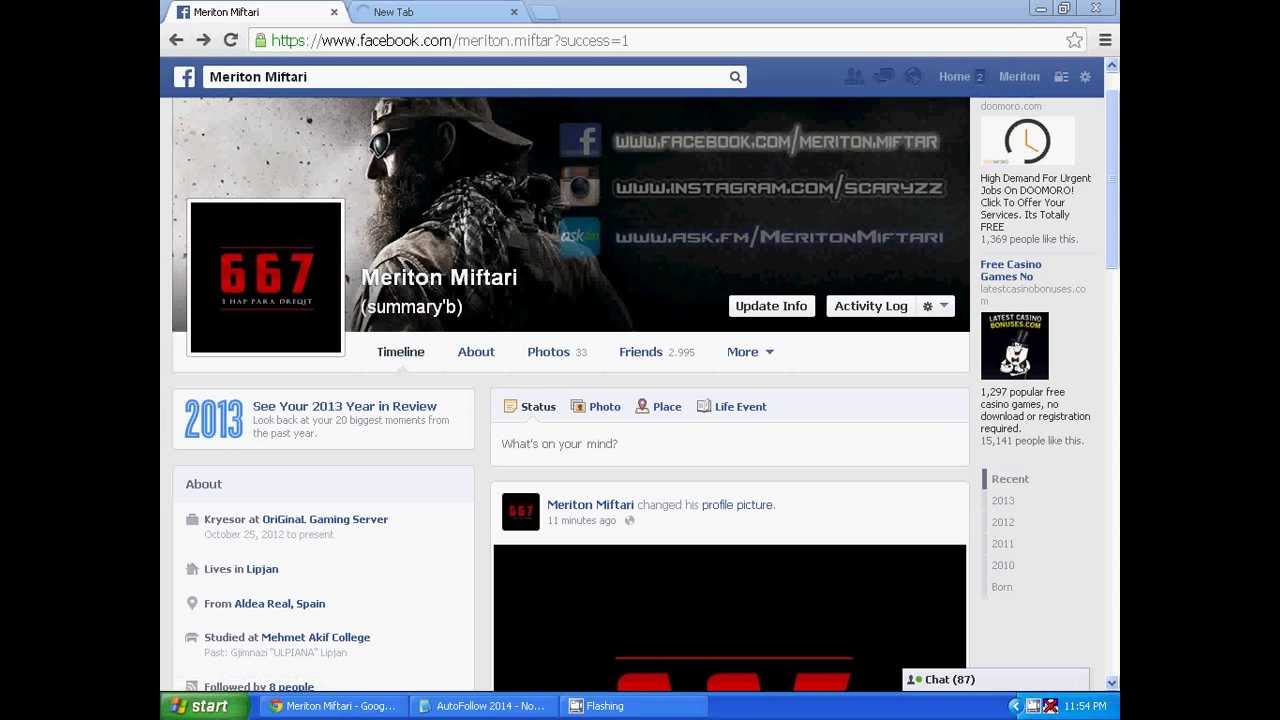Image resolution: width=1280 pixels, height=720 pixels.
Task: Go back with the browser back arrow
Action: 176,40
